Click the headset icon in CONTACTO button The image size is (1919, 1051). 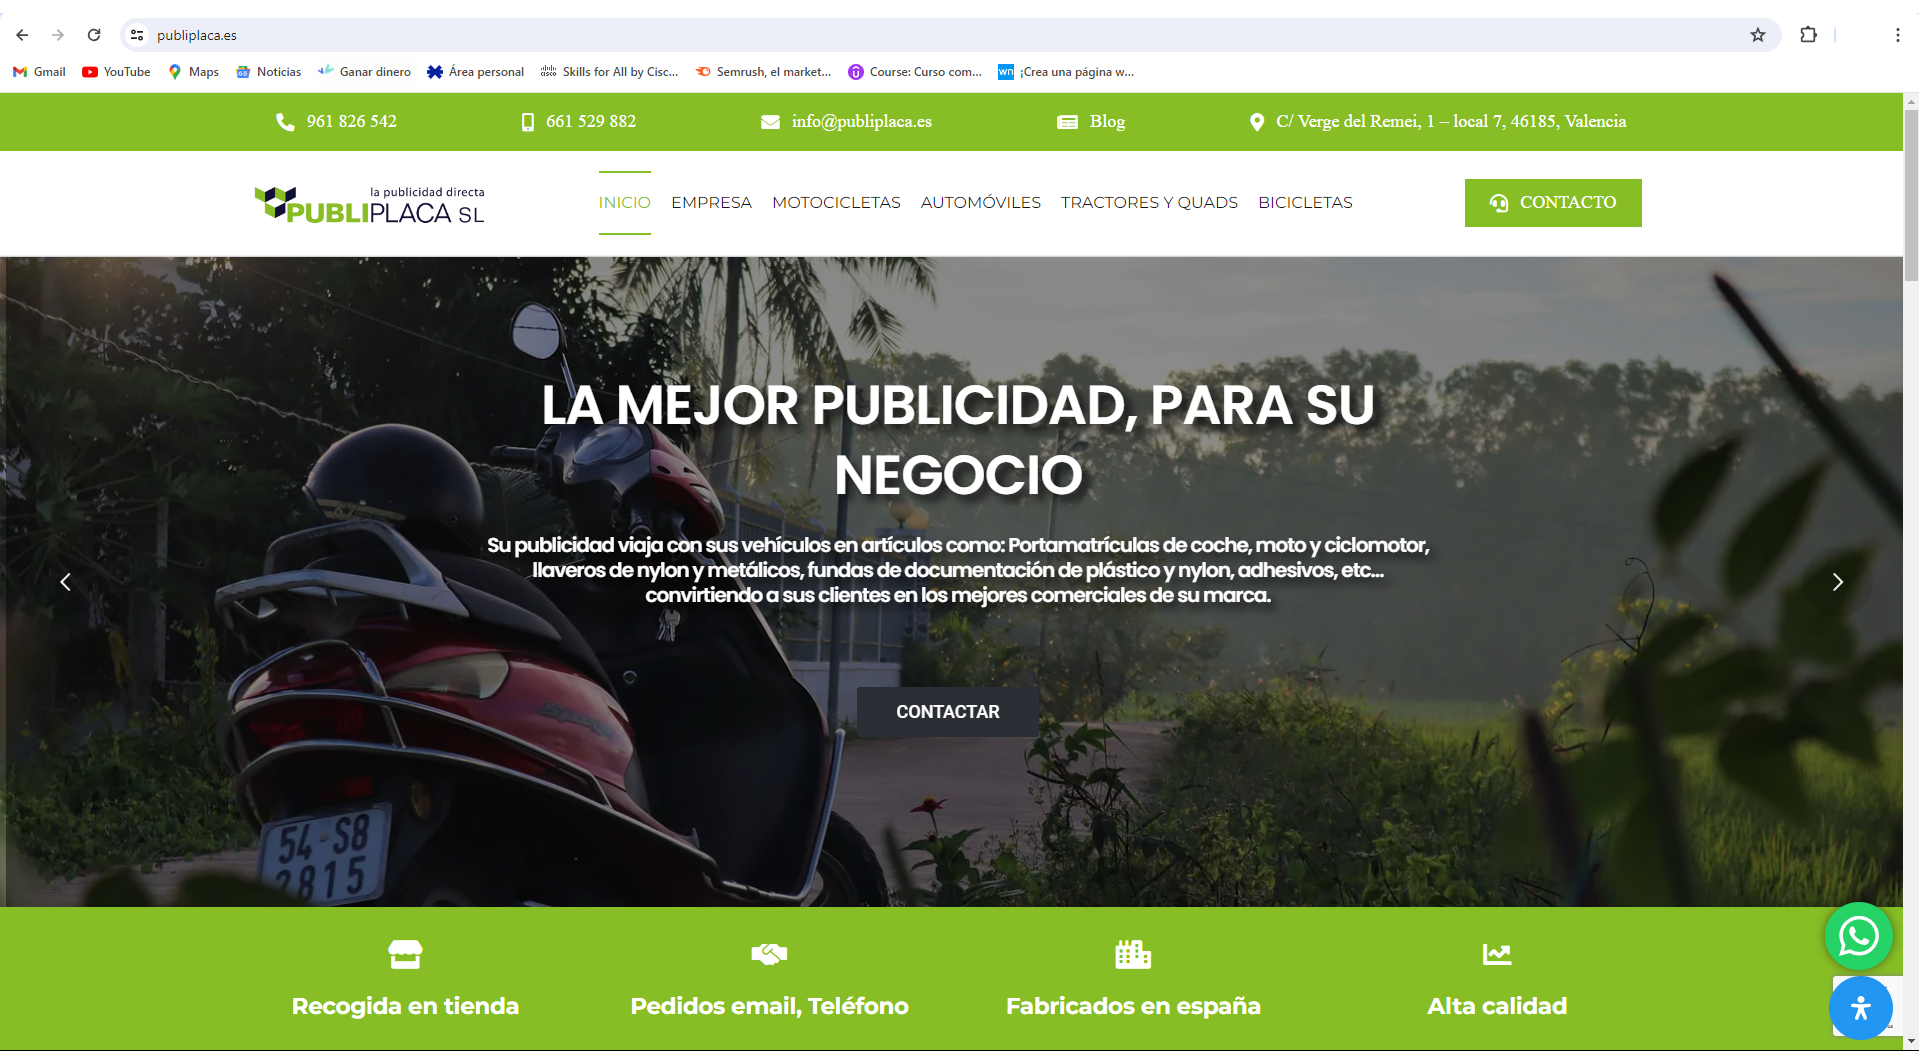(x=1498, y=203)
